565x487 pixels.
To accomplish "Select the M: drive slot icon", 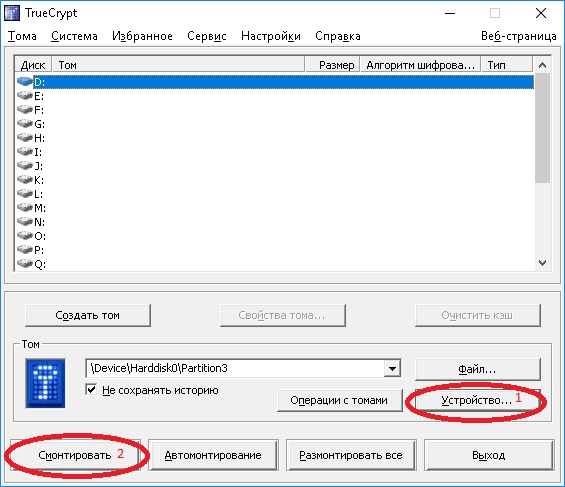I will [x=25, y=207].
